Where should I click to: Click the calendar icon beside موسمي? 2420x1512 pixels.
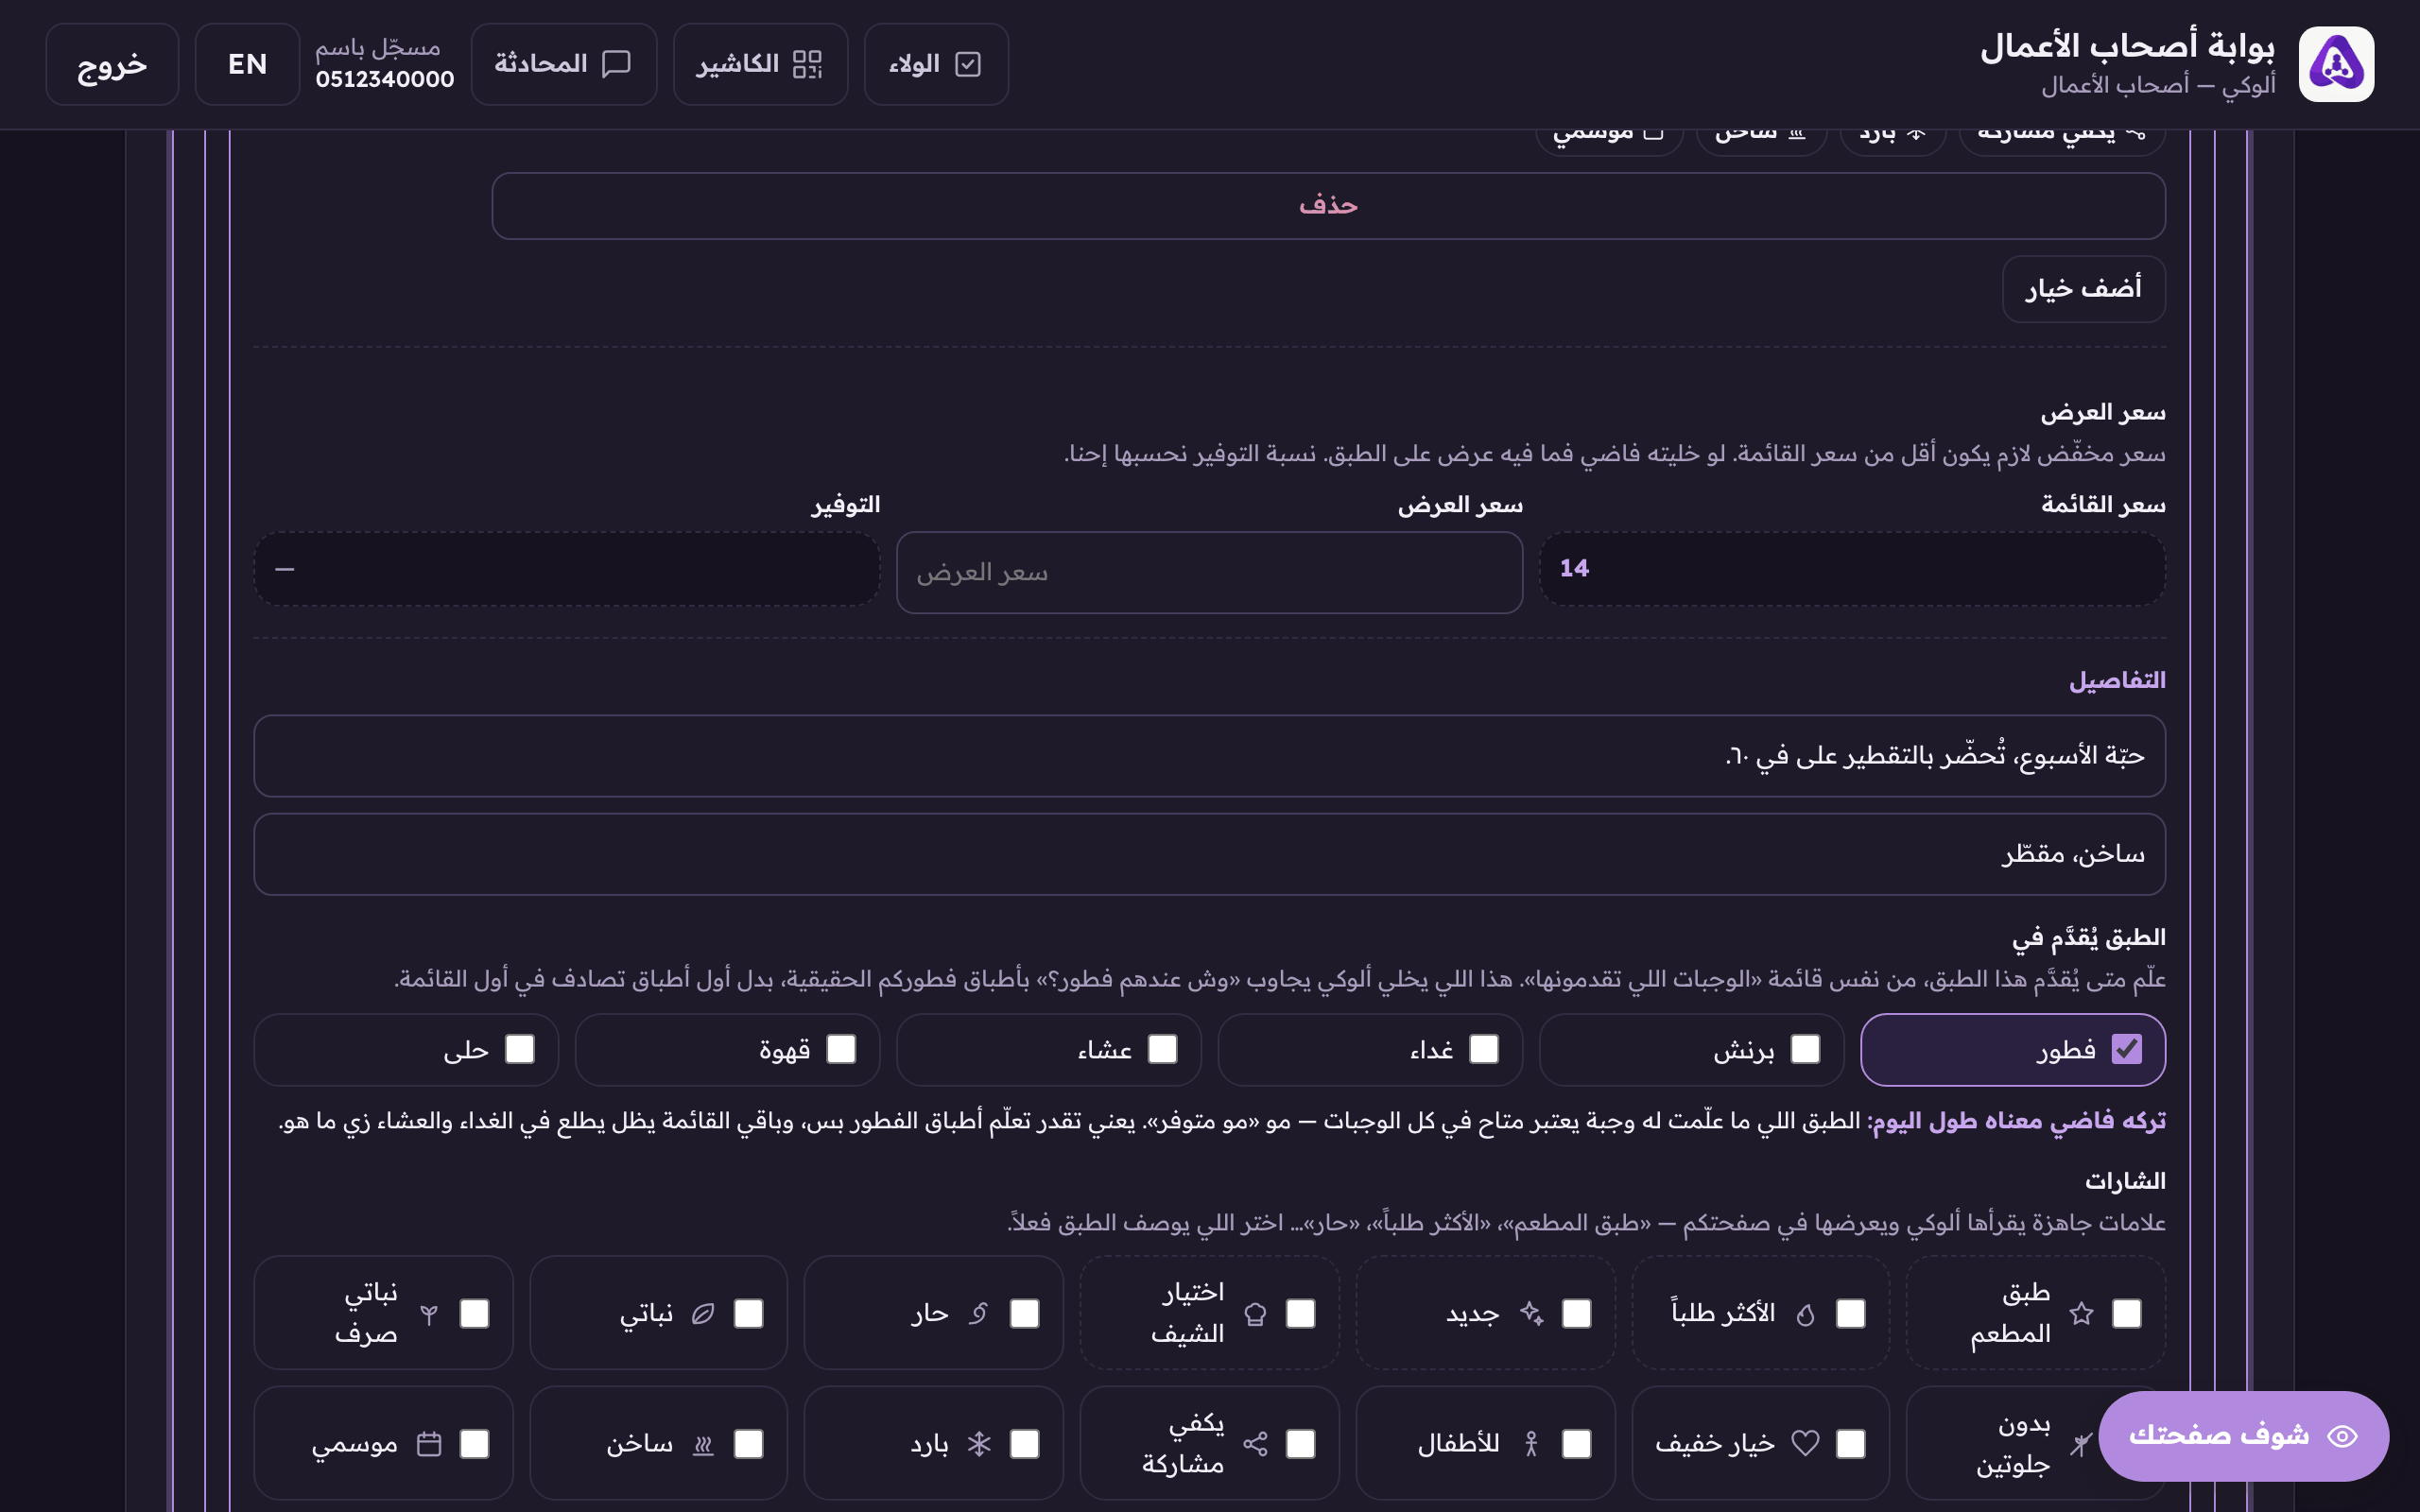pos(429,1443)
